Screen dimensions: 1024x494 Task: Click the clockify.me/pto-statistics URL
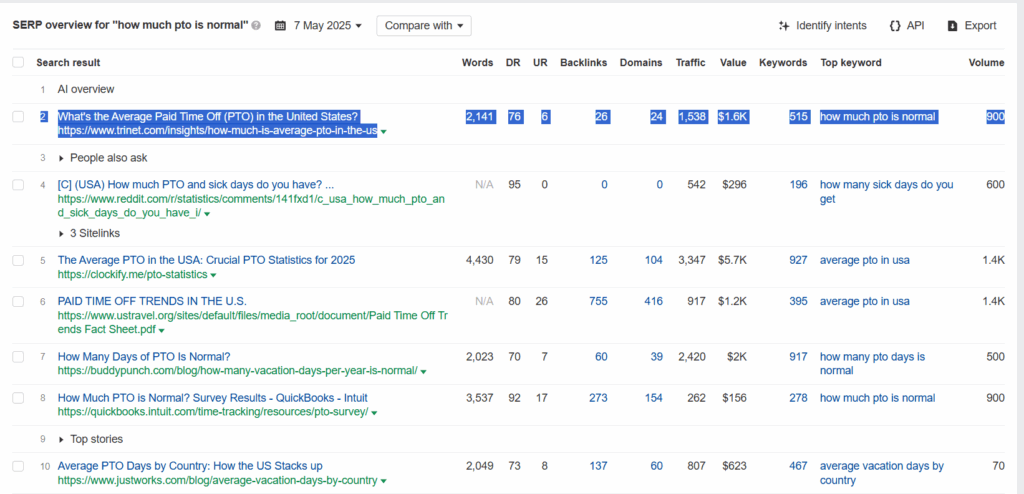(133, 274)
